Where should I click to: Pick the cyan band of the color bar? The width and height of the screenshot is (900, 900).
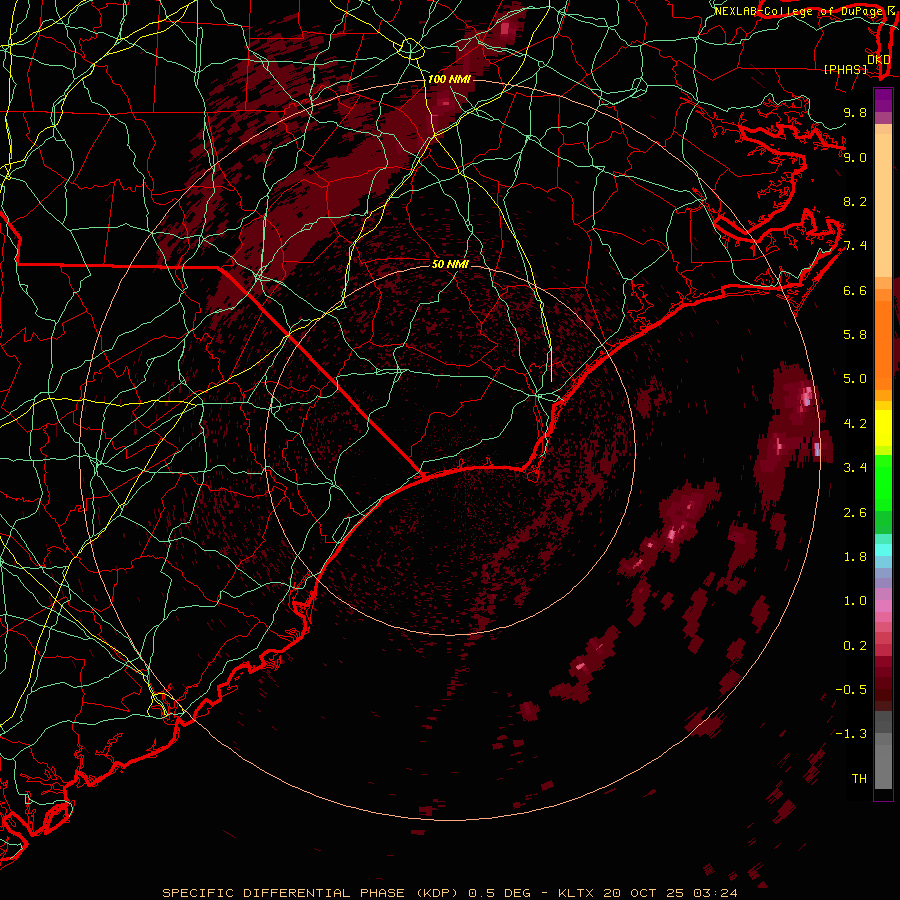(x=883, y=550)
